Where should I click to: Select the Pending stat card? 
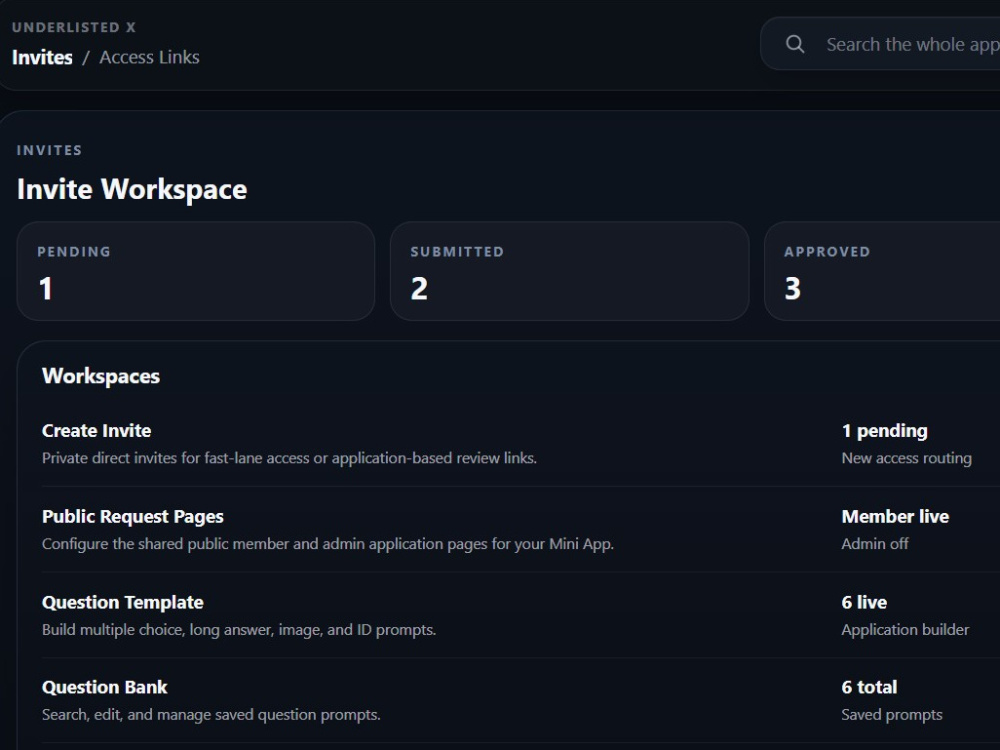point(196,271)
